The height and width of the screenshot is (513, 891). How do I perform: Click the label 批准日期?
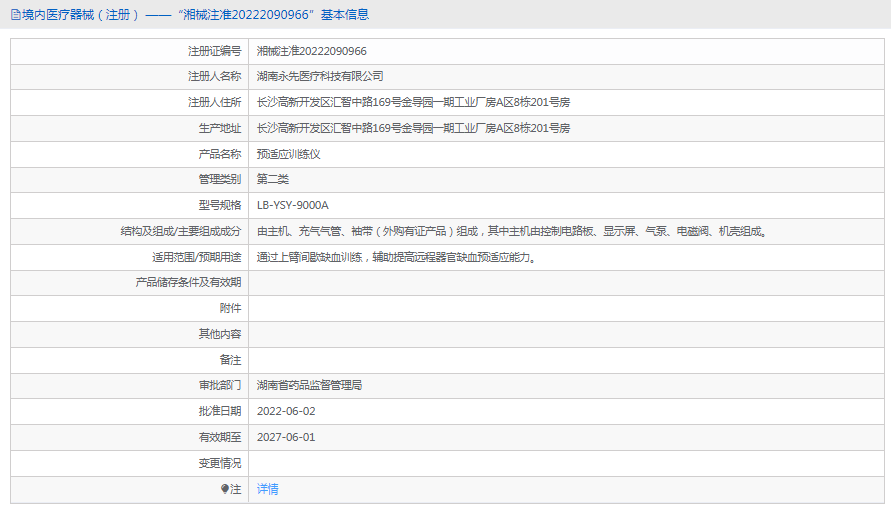tap(220, 411)
